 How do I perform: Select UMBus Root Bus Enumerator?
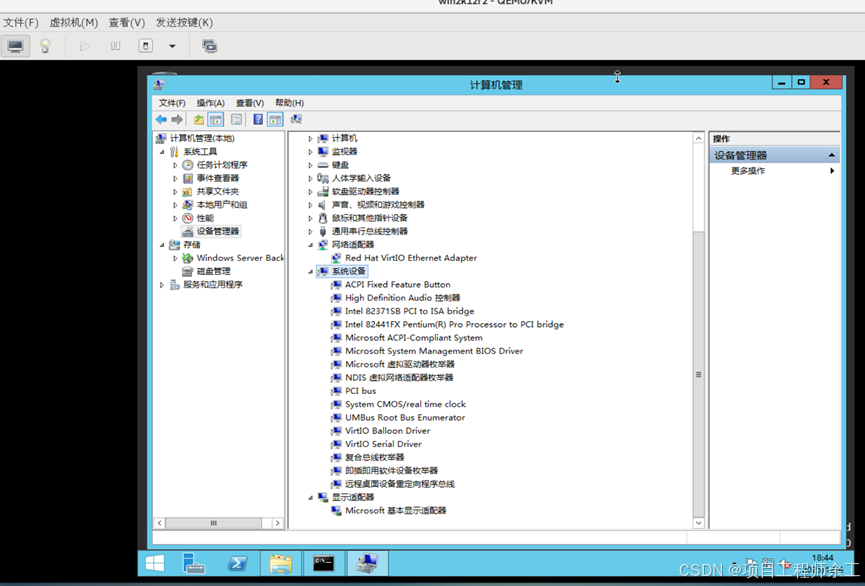(405, 417)
